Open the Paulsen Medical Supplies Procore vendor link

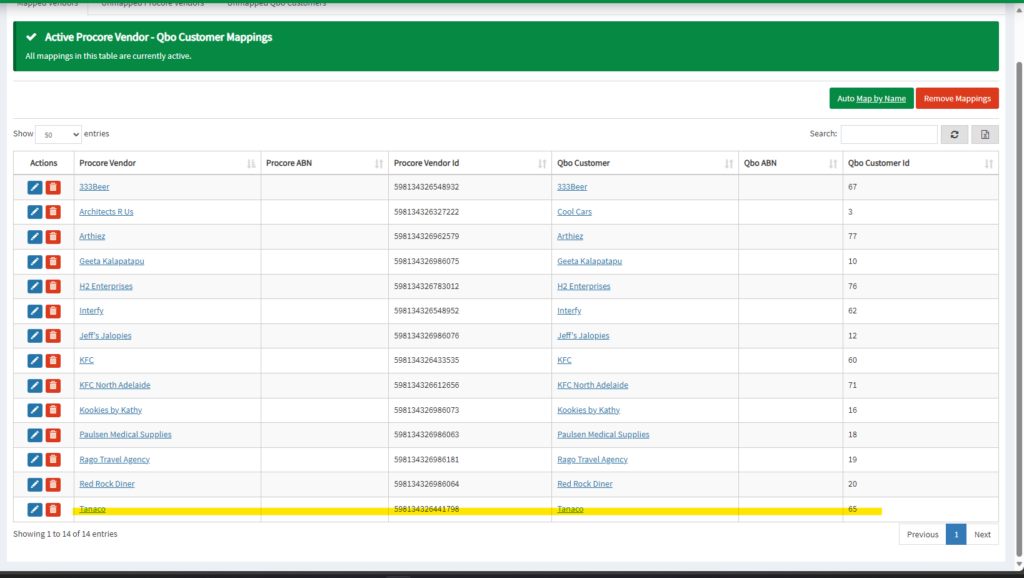click(x=125, y=435)
